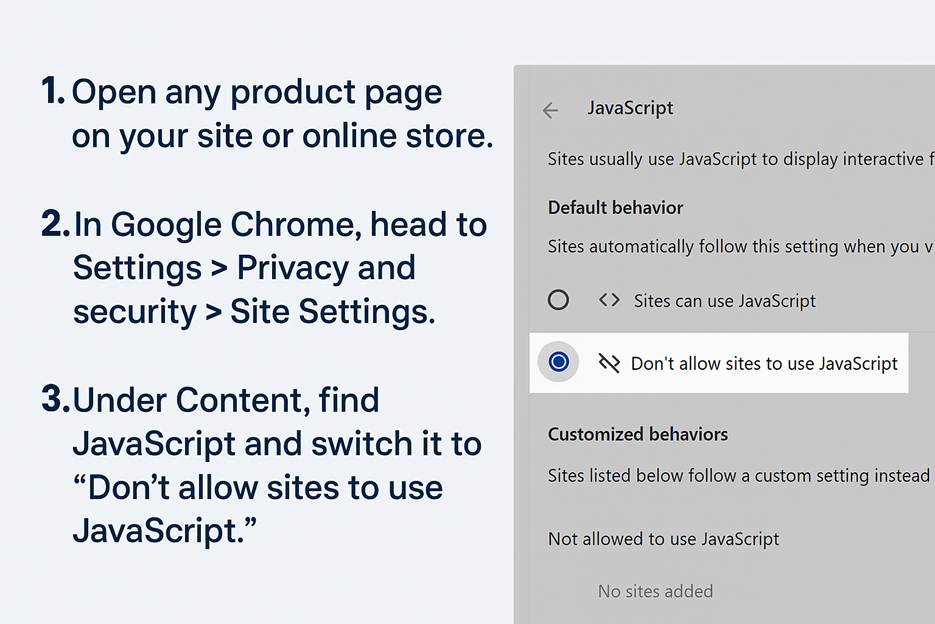Click the back arrow beside JavaScript heading
The width and height of the screenshot is (935, 624).
click(x=549, y=110)
